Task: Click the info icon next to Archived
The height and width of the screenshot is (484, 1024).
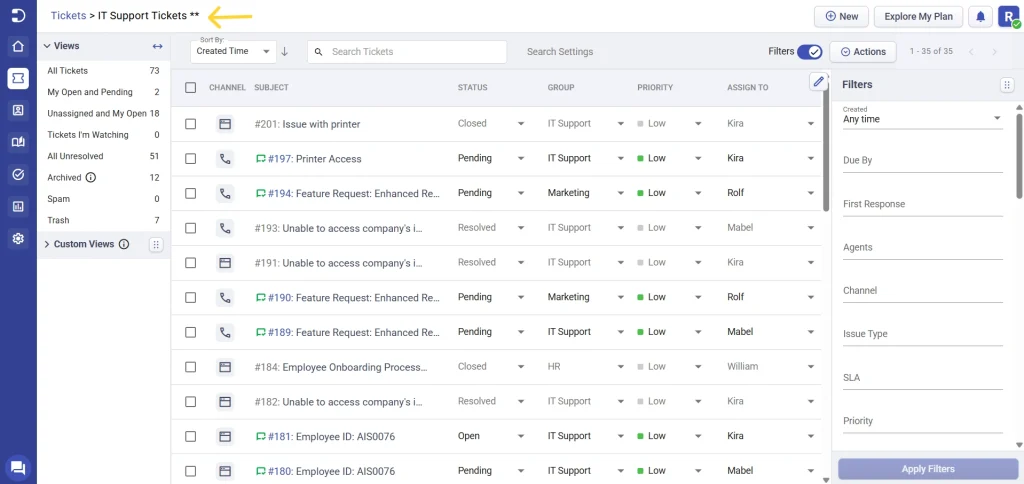Action: point(91,178)
